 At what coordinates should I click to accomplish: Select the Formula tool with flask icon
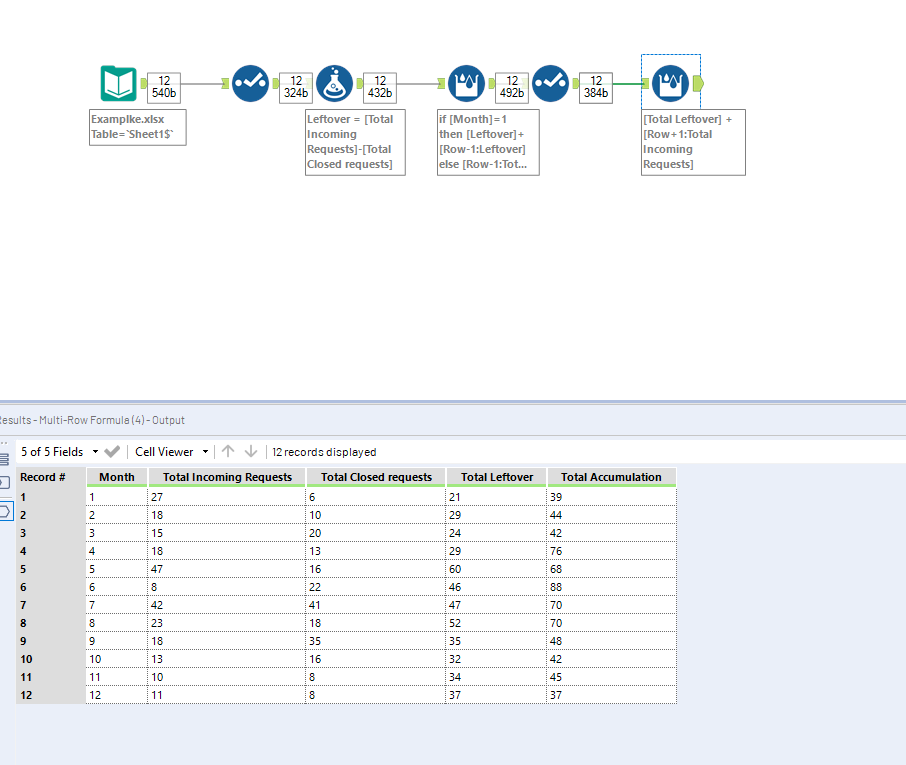pos(334,84)
